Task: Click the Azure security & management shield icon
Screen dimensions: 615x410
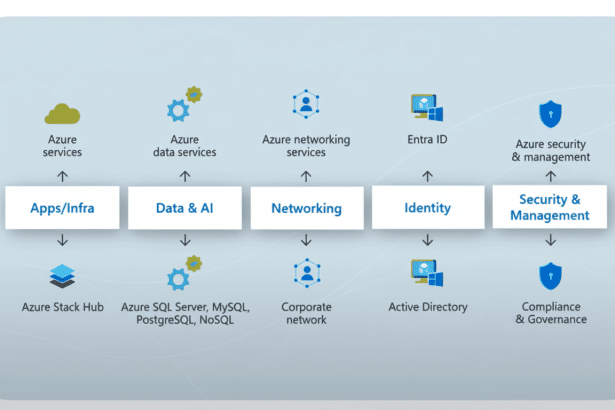Action: (550, 112)
